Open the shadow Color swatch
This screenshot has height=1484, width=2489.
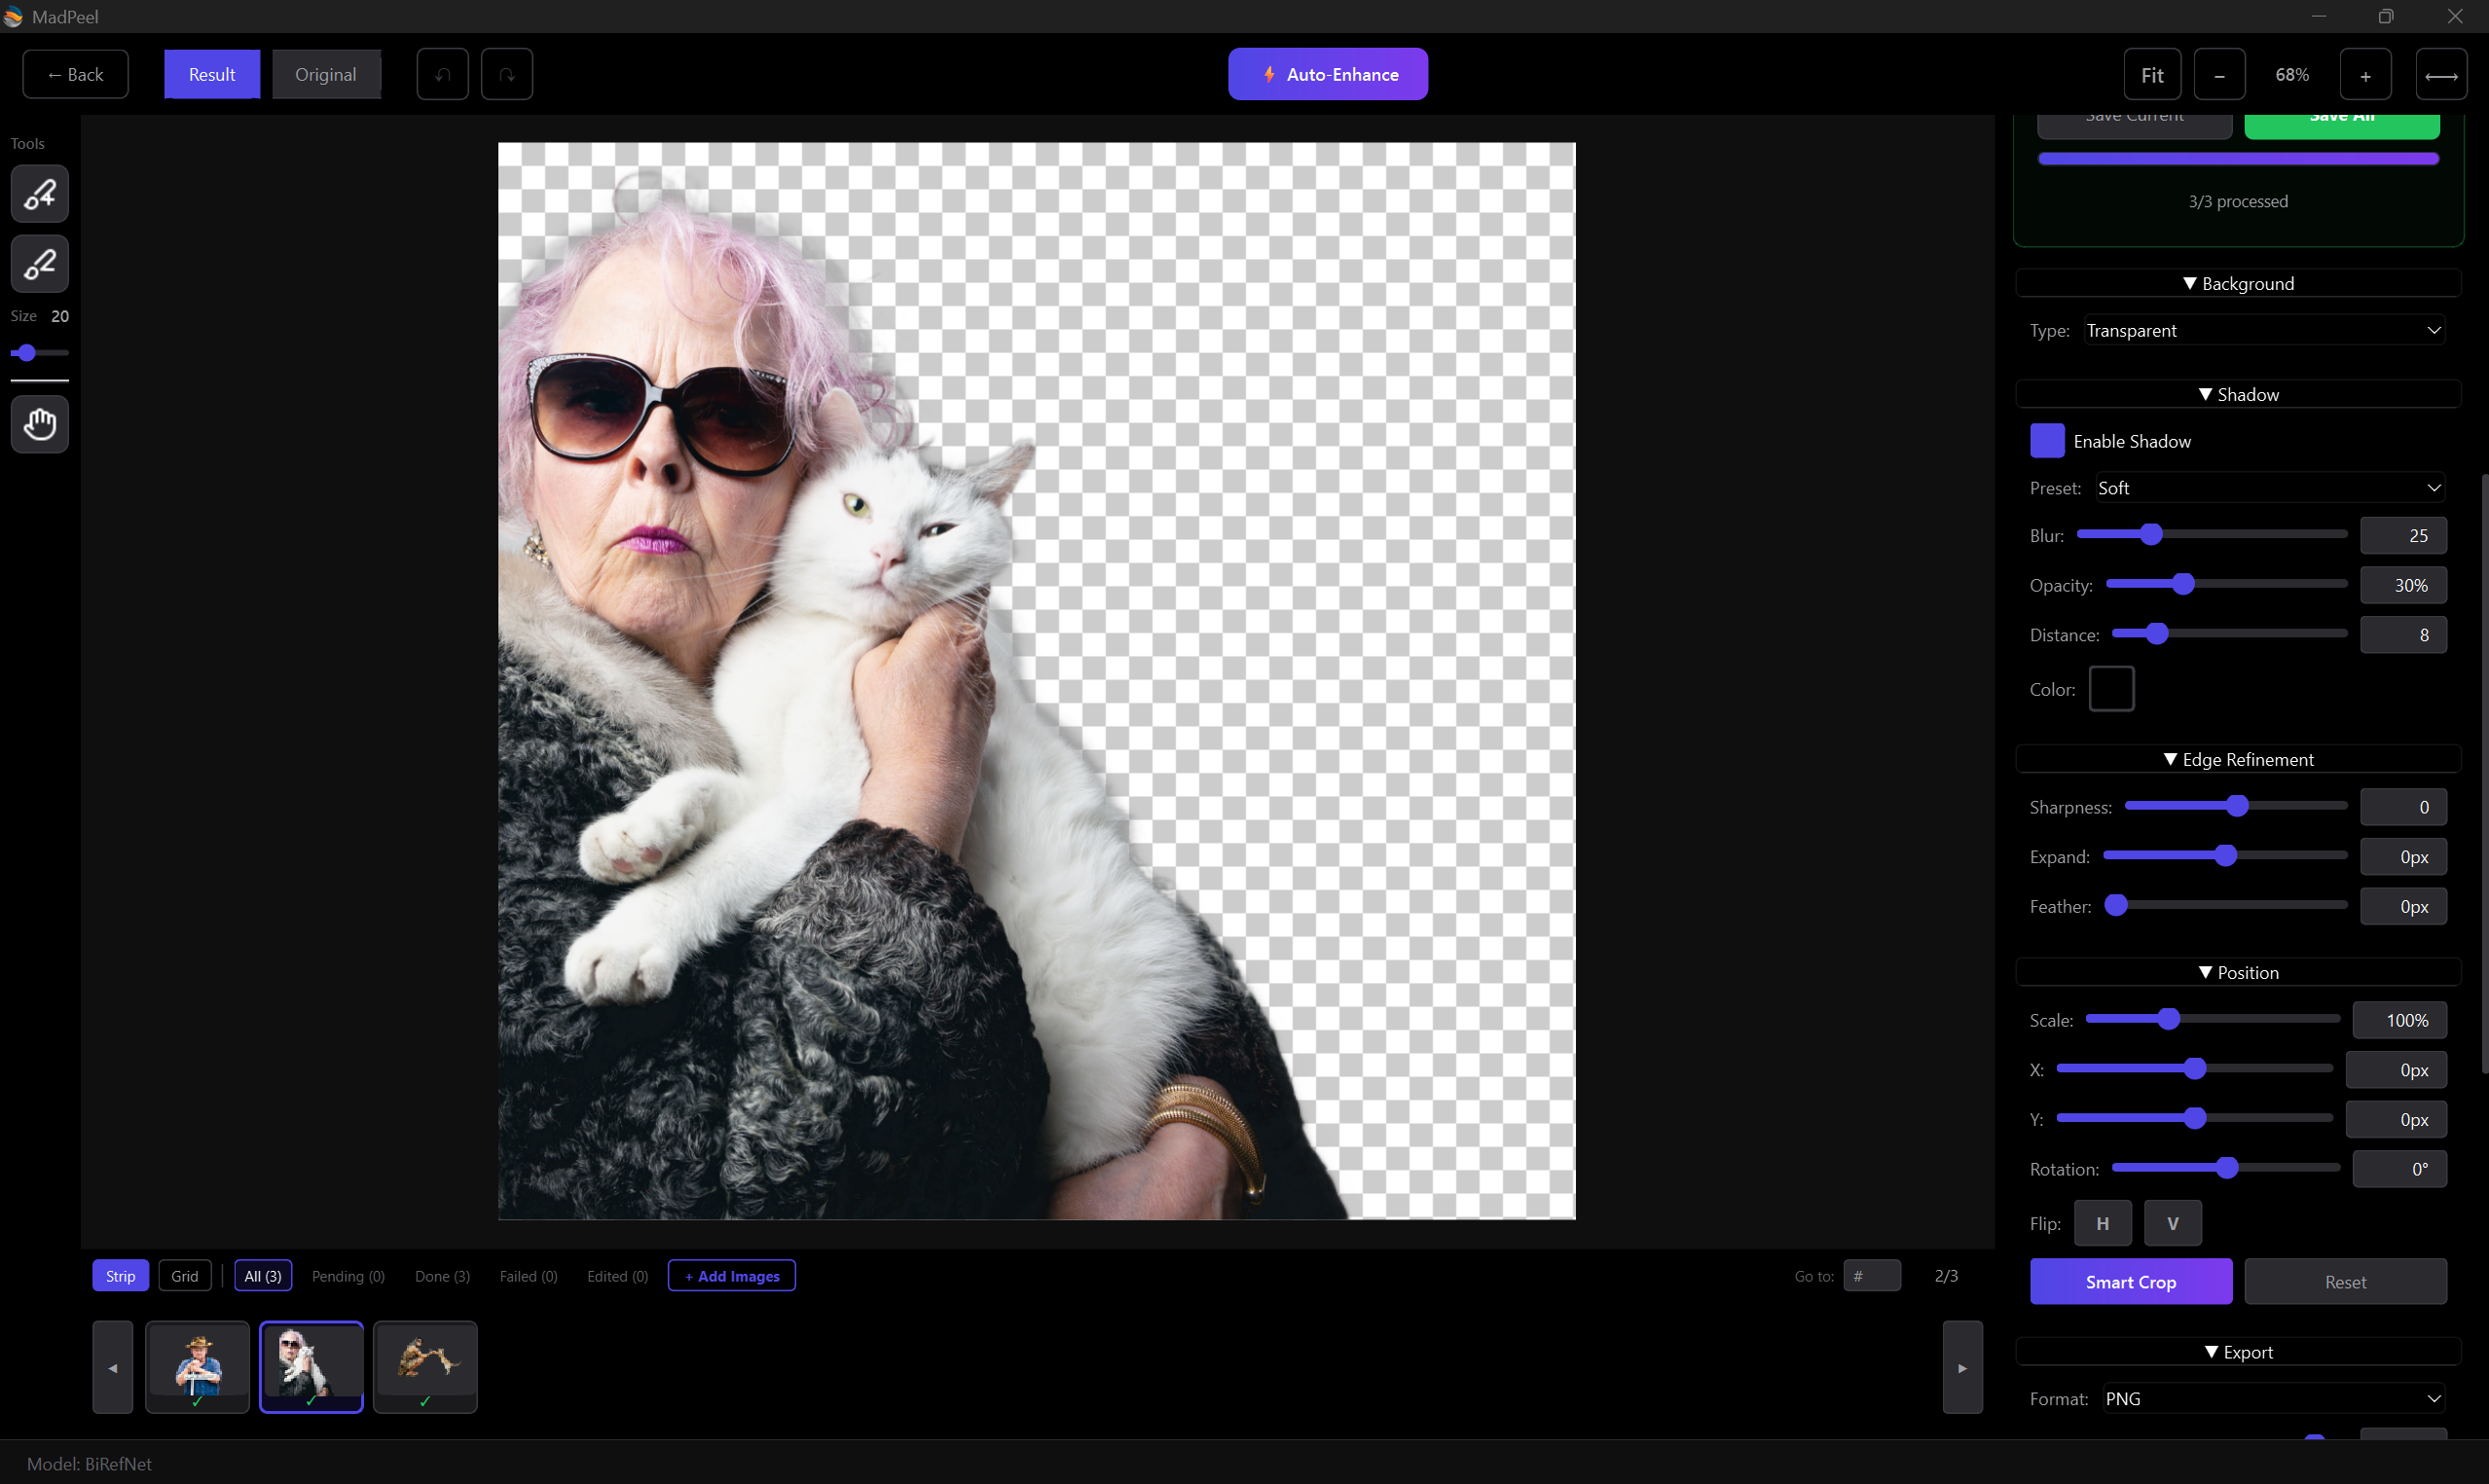coord(2111,688)
